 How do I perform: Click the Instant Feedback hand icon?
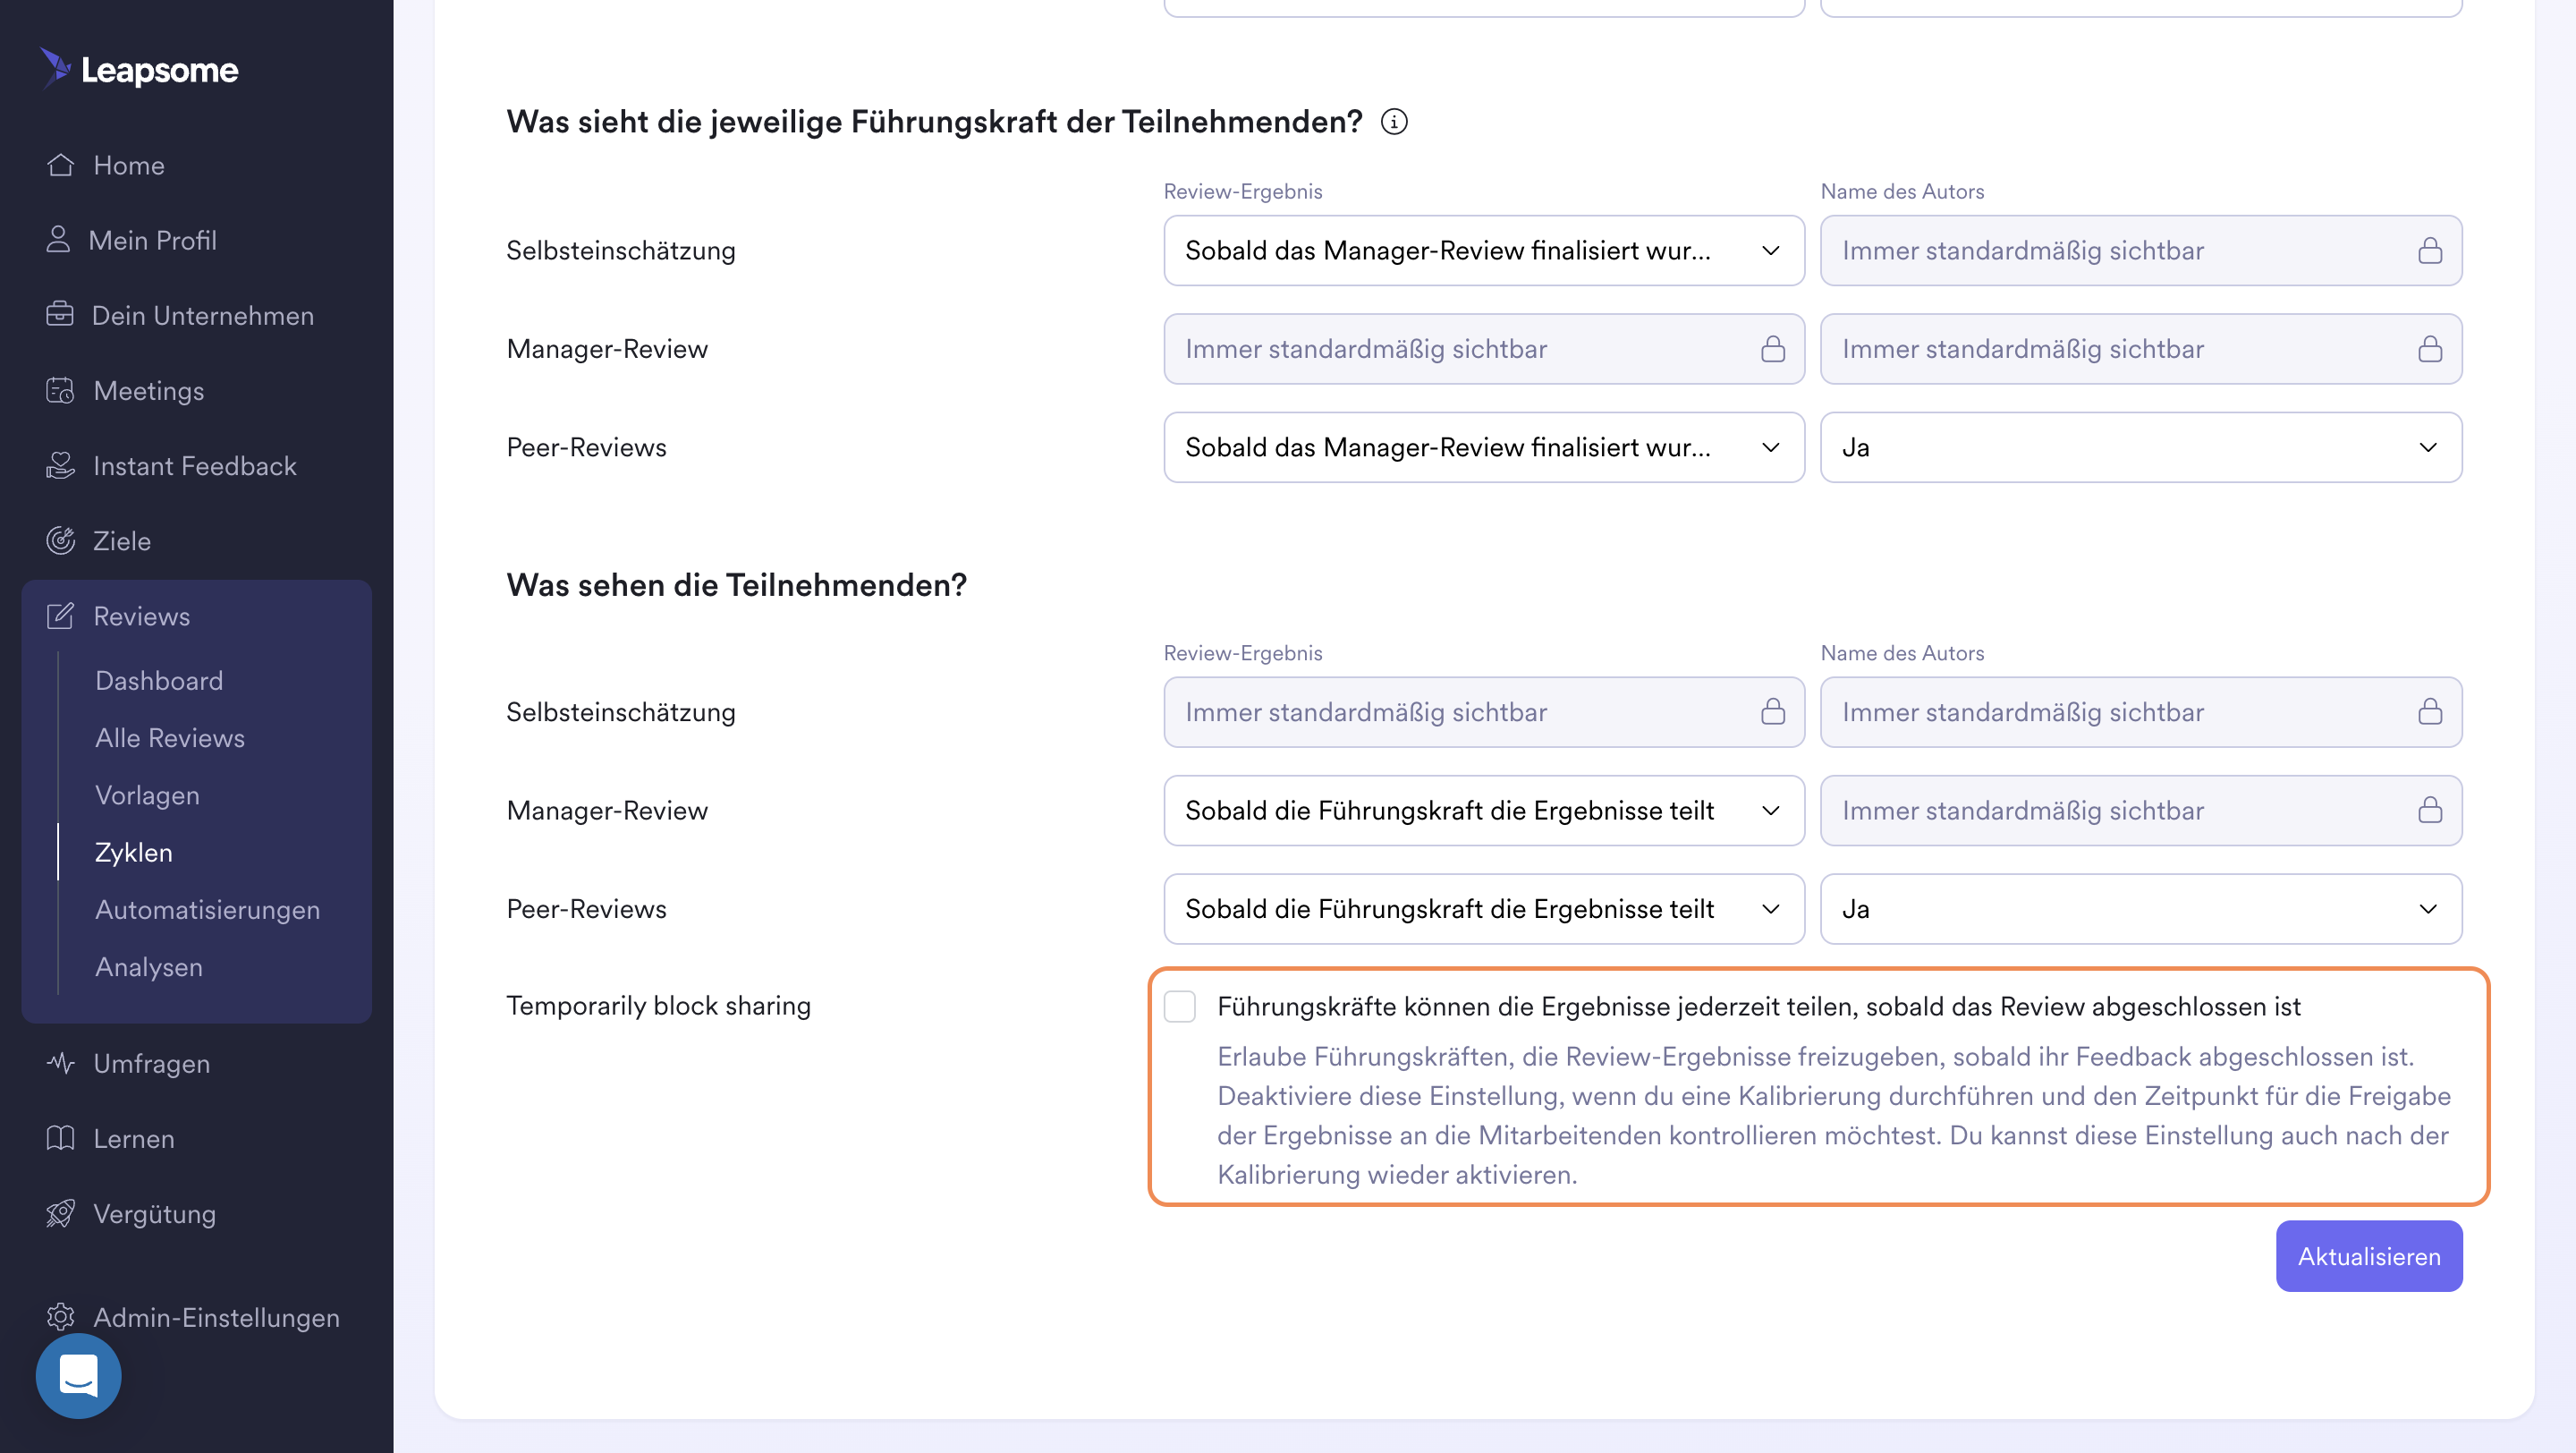[x=60, y=465]
